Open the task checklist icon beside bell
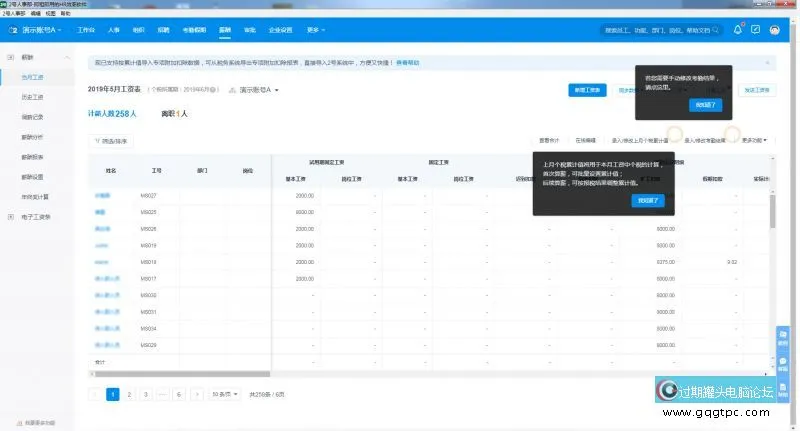 click(x=756, y=30)
